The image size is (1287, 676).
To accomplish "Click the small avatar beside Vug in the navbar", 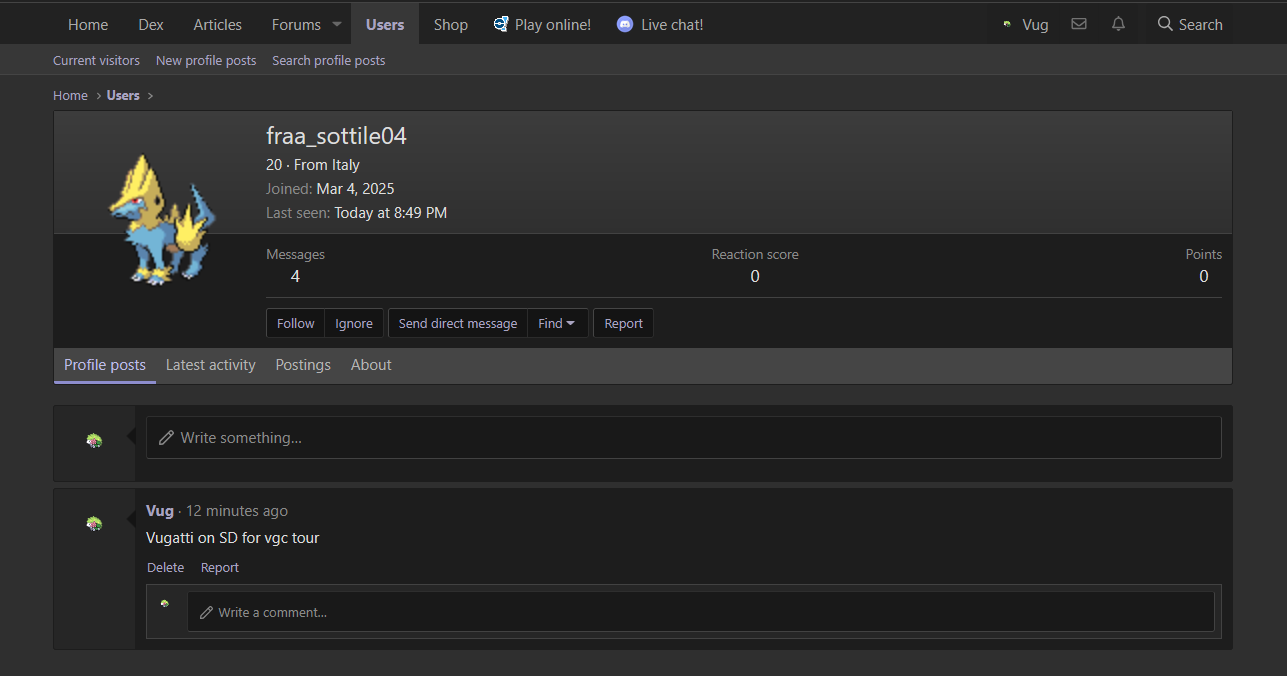I will 1007,25.
